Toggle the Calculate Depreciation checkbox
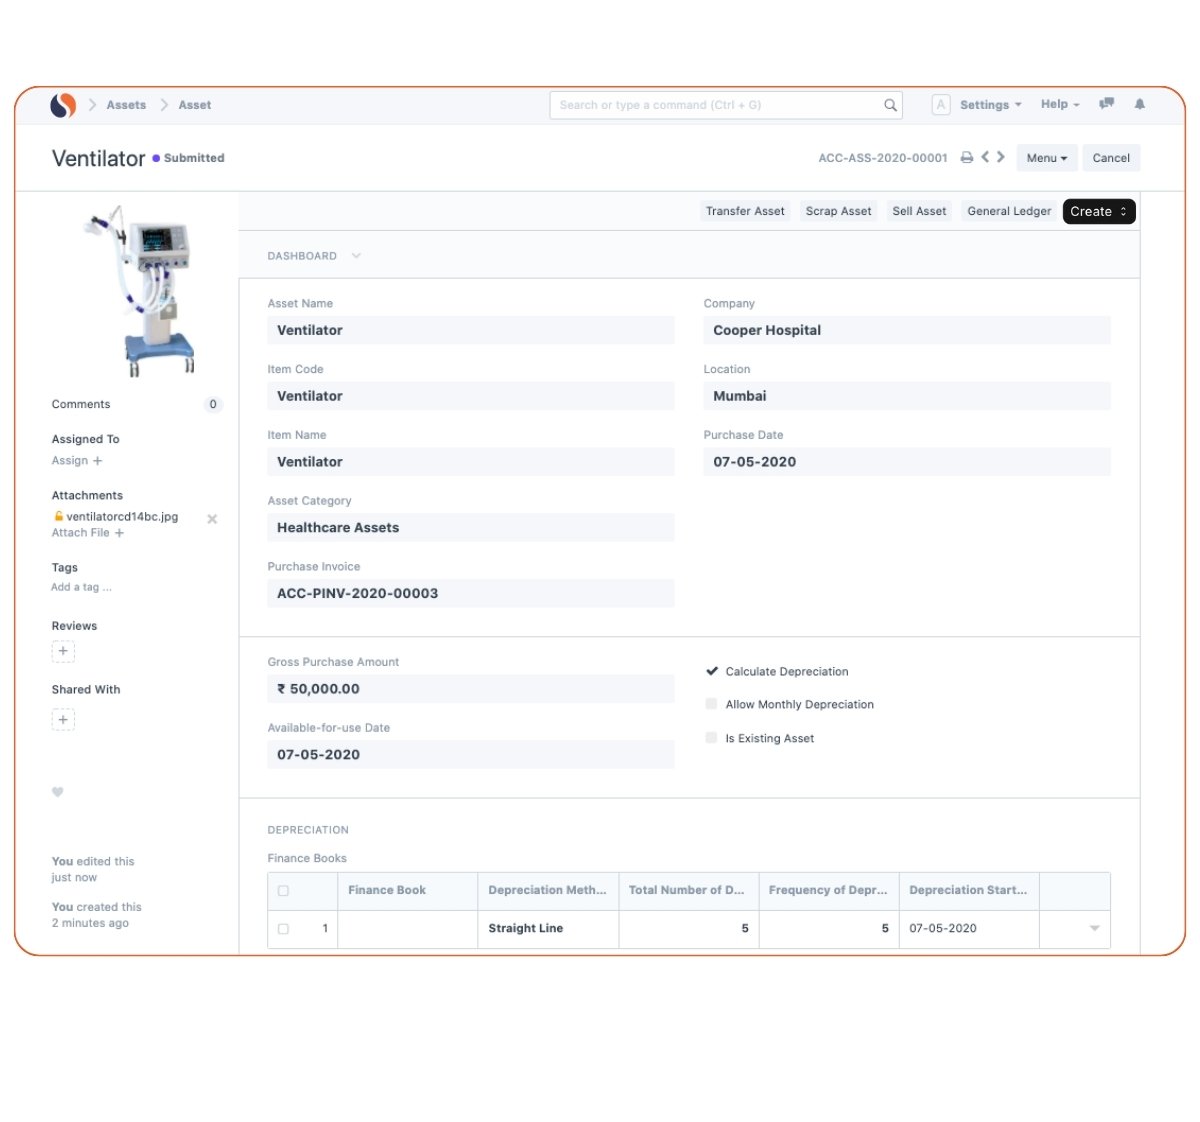Image resolution: width=1200 pixels, height=1122 pixels. pyautogui.click(x=712, y=671)
